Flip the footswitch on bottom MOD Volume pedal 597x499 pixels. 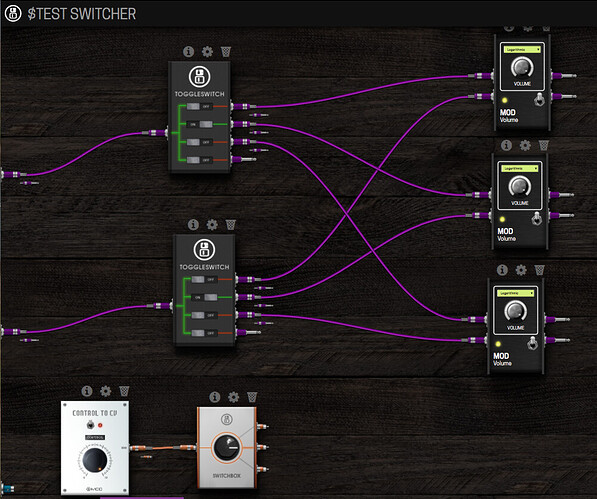pyautogui.click(x=532, y=343)
